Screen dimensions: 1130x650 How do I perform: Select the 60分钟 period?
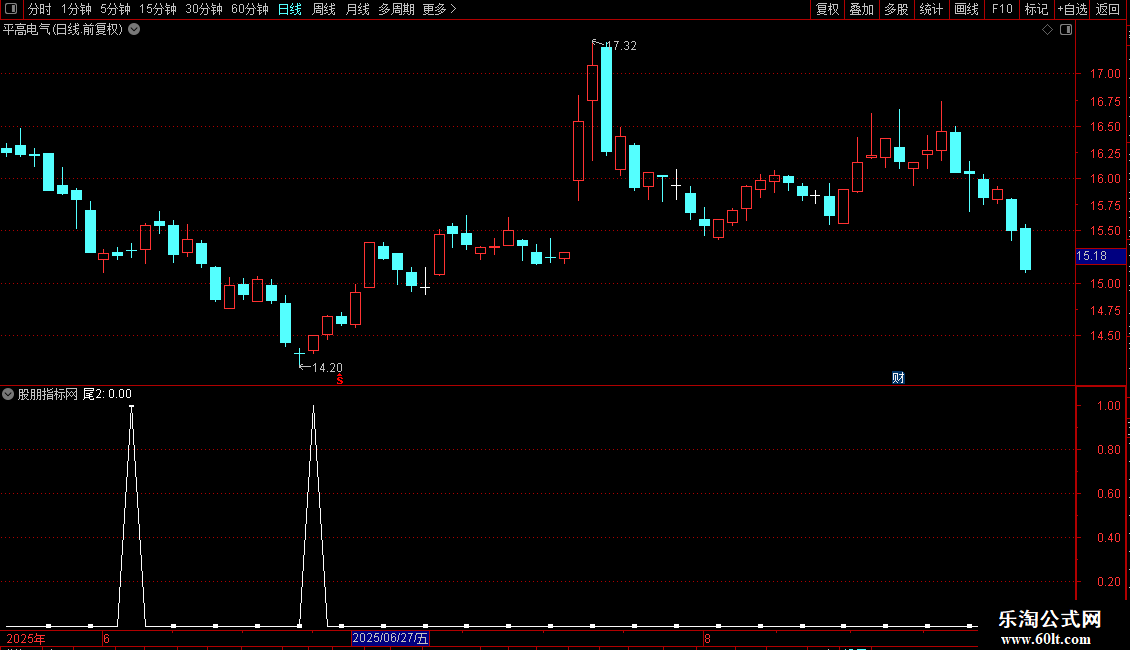coord(250,9)
